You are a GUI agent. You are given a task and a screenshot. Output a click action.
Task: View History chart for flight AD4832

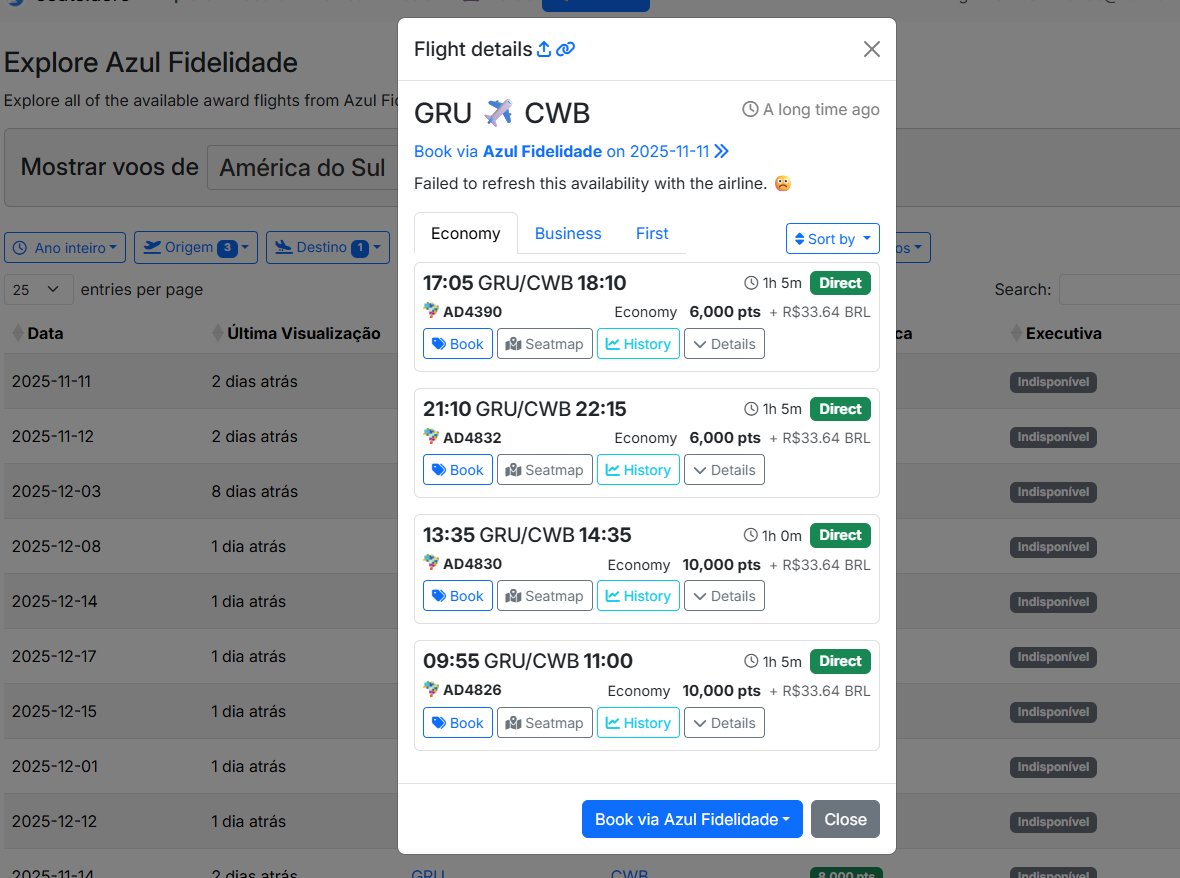638,470
